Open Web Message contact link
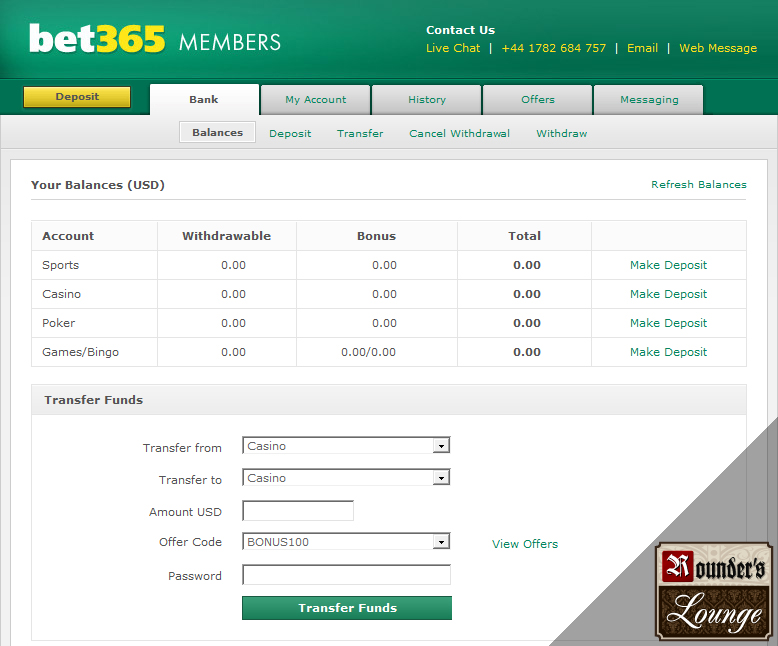778x646 pixels. [x=718, y=48]
